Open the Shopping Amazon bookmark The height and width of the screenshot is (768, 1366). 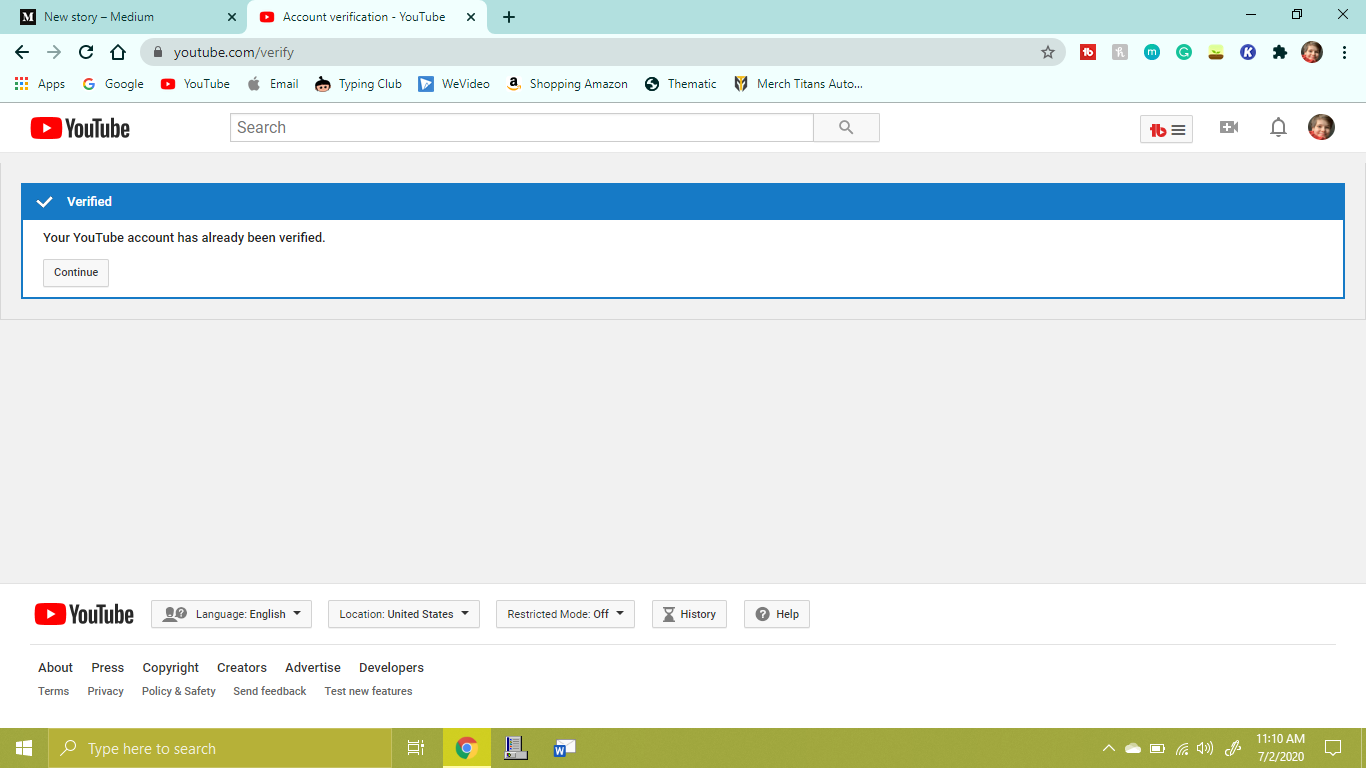click(x=567, y=84)
